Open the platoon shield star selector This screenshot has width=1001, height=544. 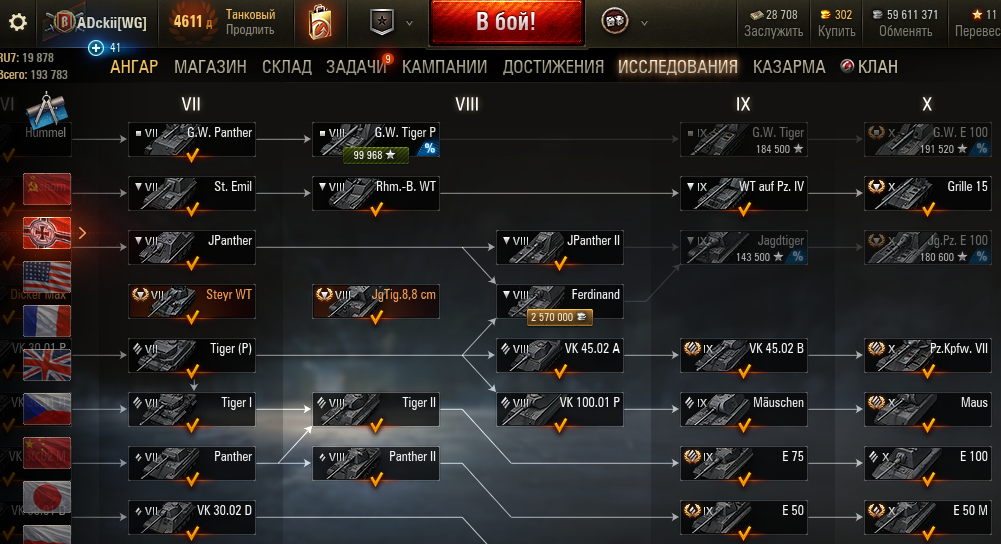(382, 22)
